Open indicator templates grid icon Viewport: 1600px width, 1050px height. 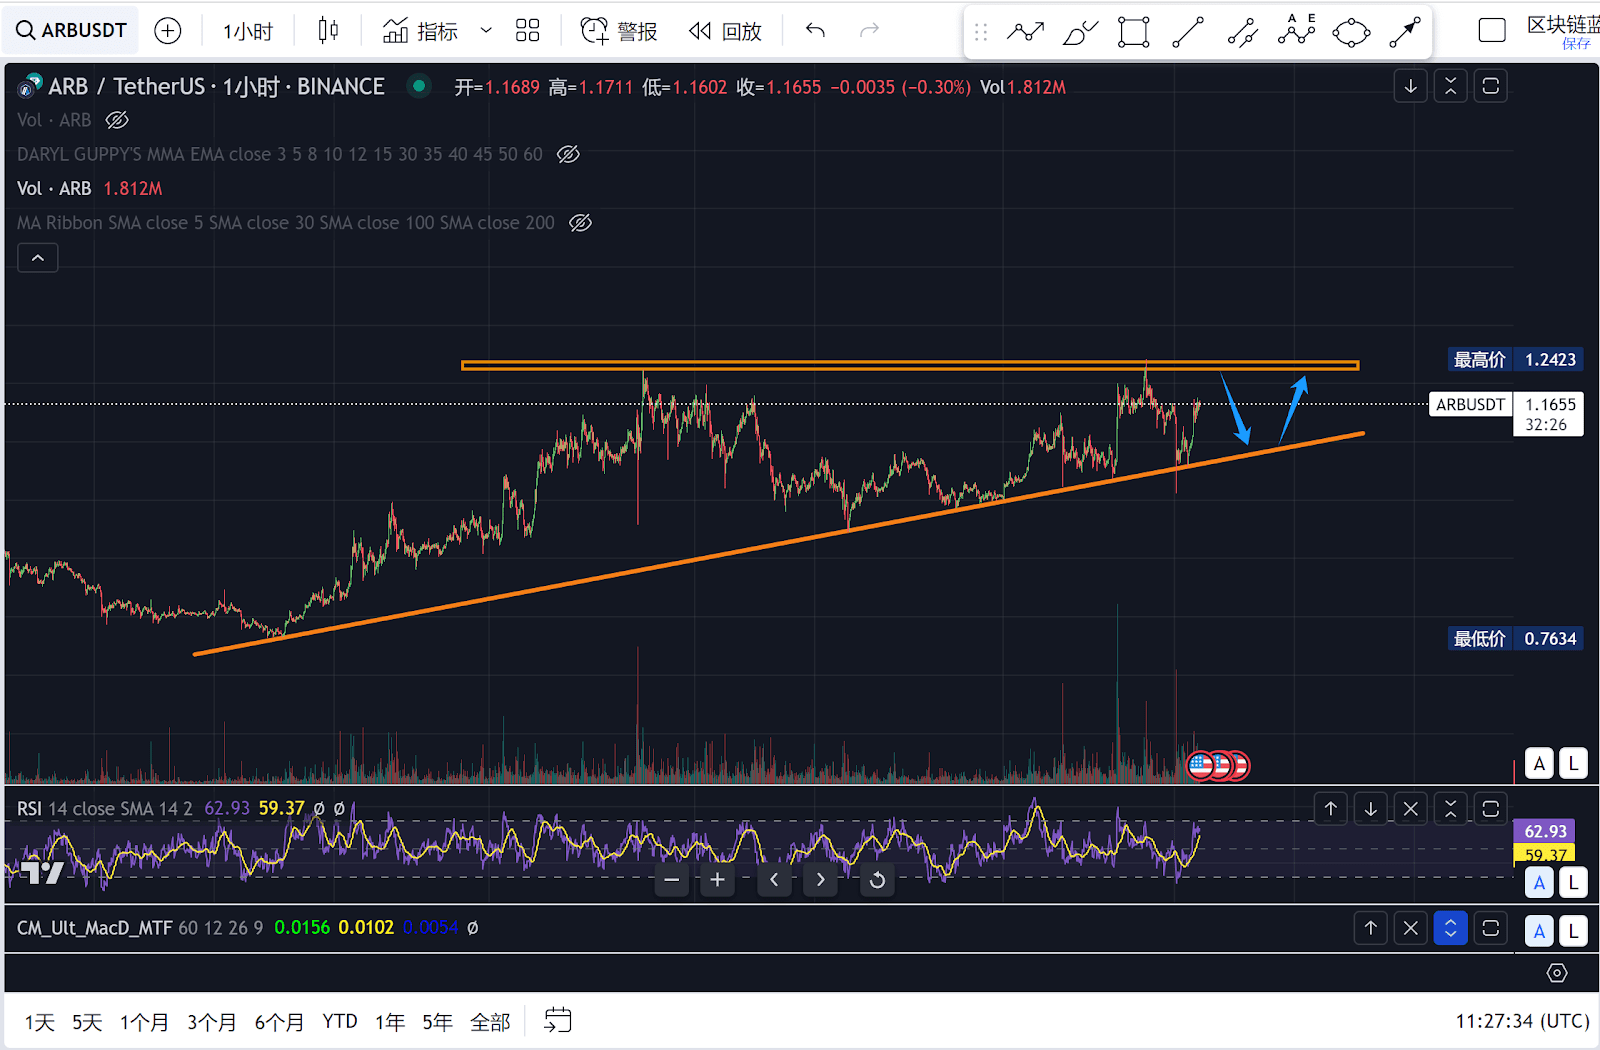point(527,31)
